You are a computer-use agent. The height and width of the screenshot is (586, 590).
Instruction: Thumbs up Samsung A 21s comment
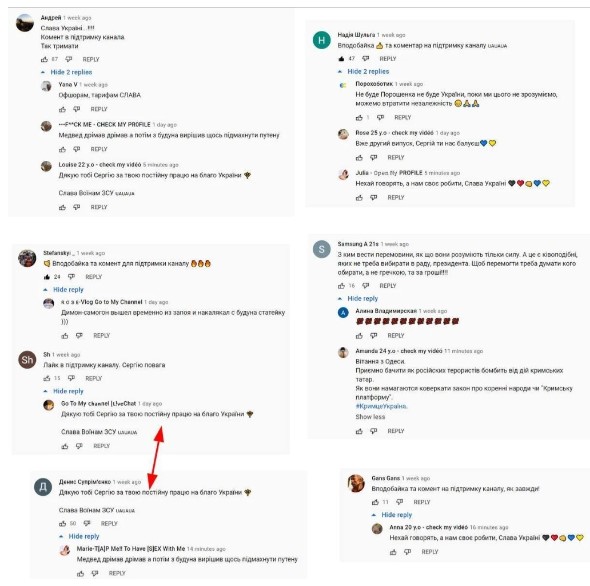tap(341, 286)
